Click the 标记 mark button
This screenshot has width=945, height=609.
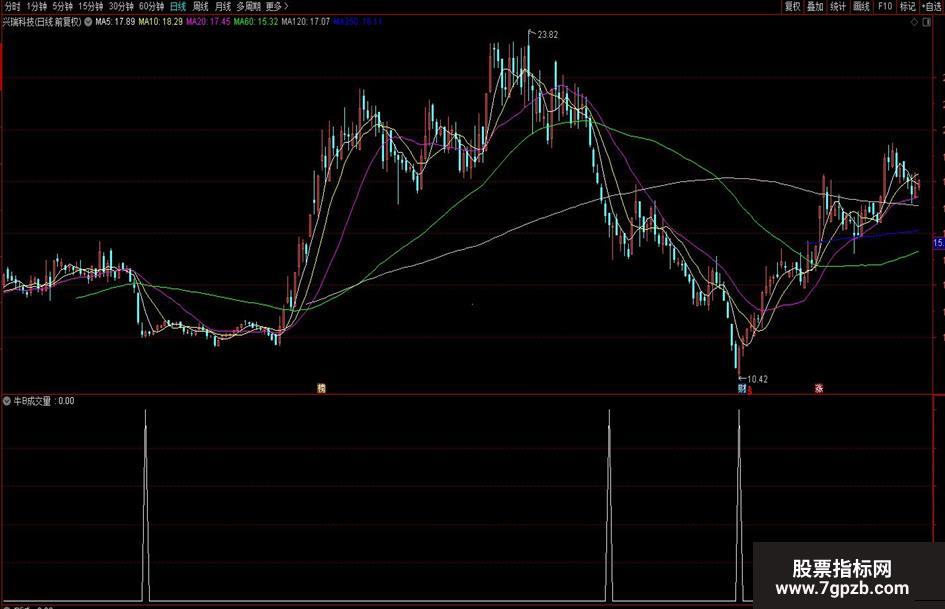(907, 7)
